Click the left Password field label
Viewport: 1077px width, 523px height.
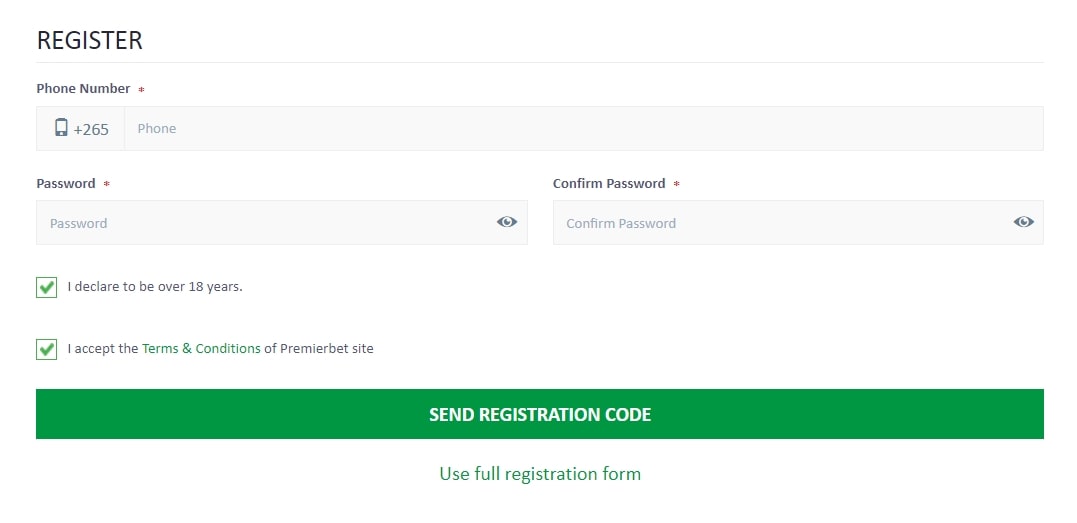pos(66,184)
